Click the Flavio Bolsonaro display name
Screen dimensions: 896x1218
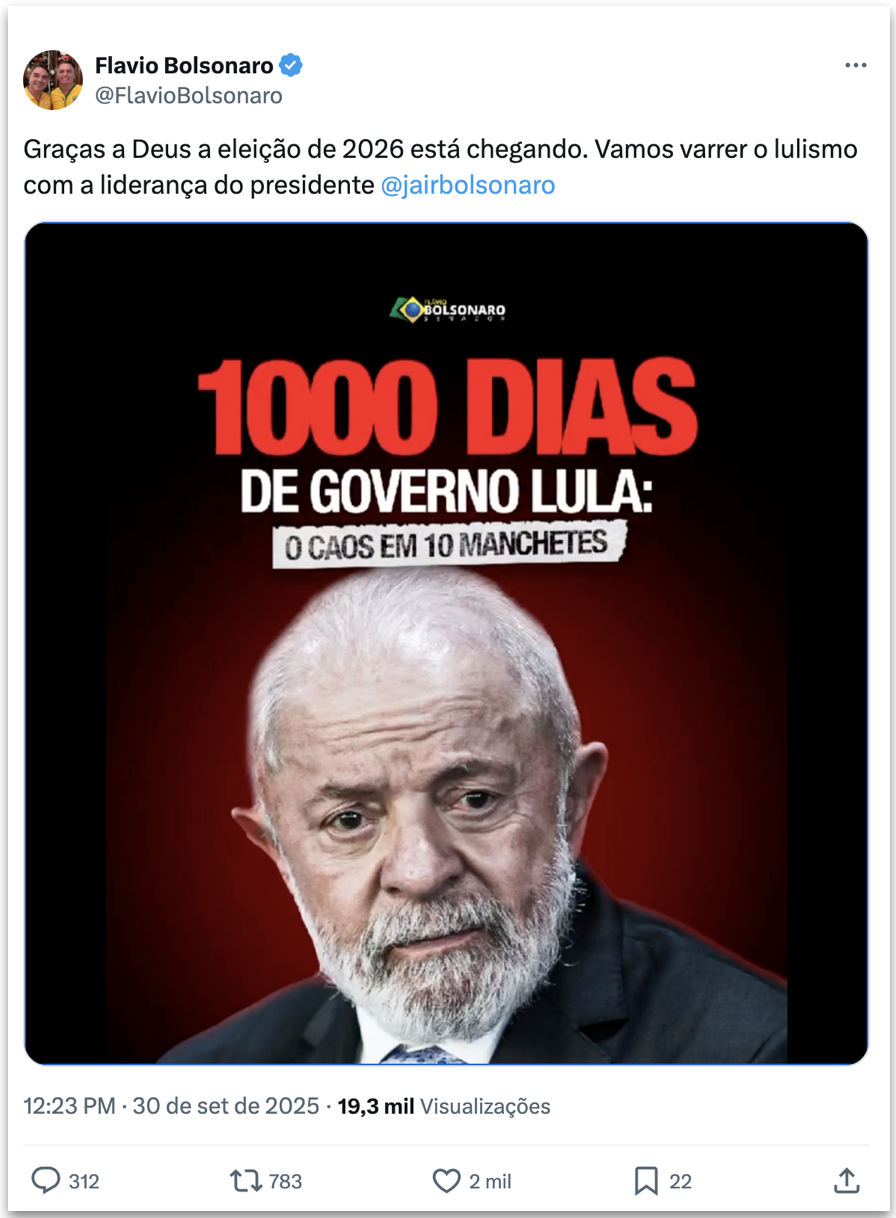(x=184, y=66)
